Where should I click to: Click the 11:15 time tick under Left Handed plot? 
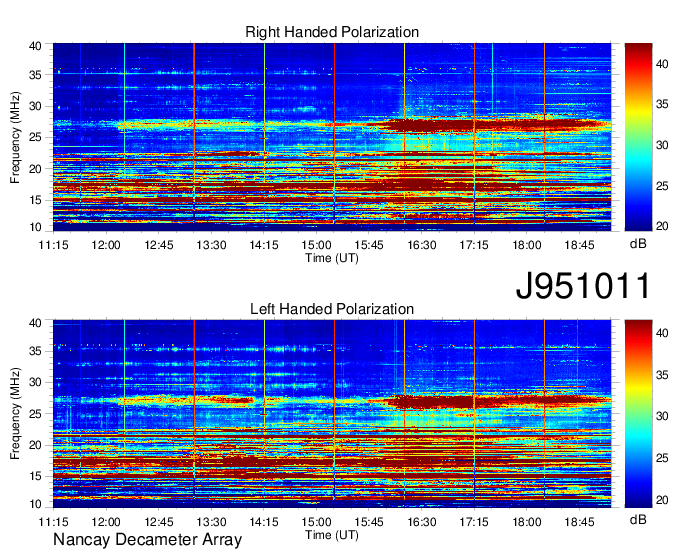pos(53,522)
